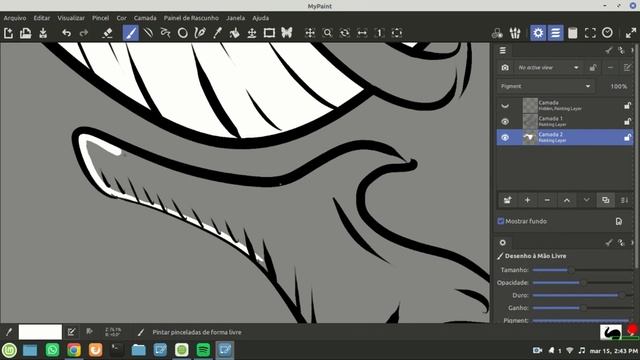Select the Layer Position move tool
The image size is (640, 360).
(x=252, y=33)
